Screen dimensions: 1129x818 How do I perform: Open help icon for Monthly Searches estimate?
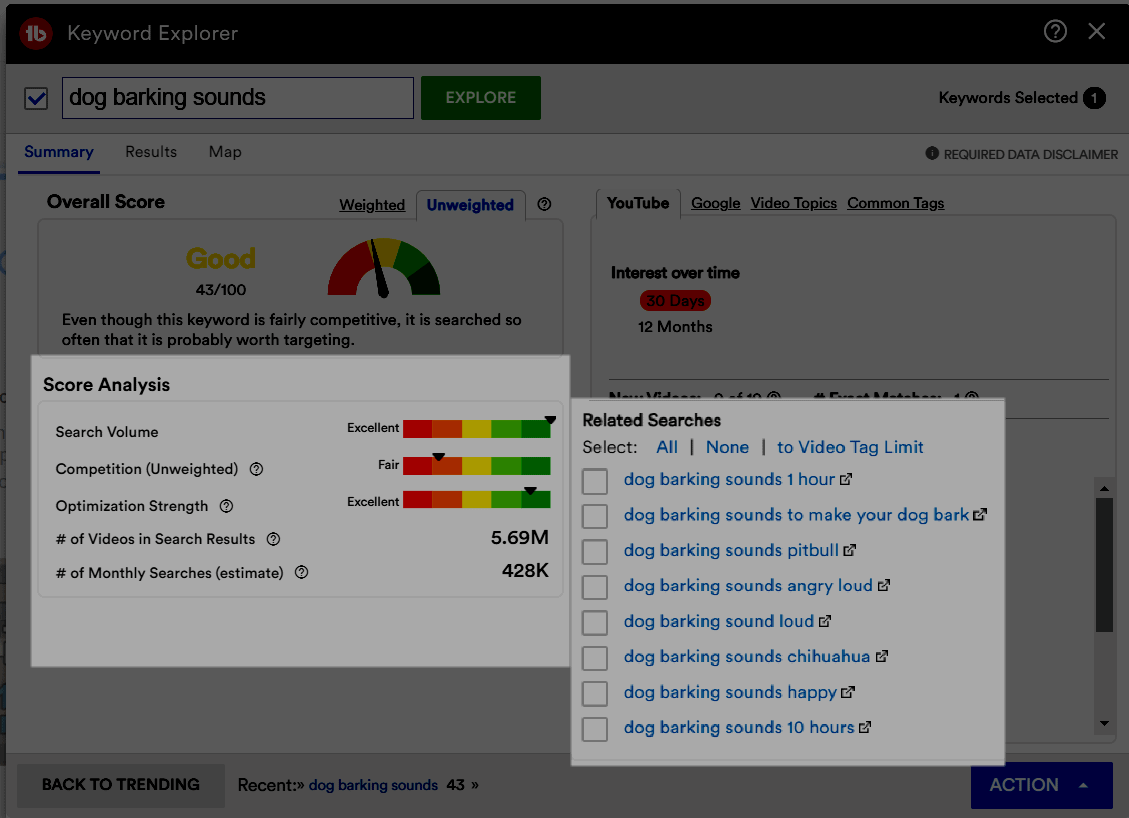click(x=302, y=572)
